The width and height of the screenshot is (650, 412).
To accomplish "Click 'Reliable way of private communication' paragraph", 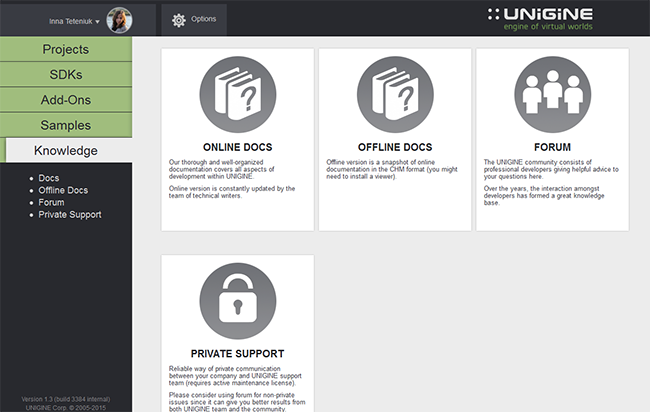I will 235,376.
